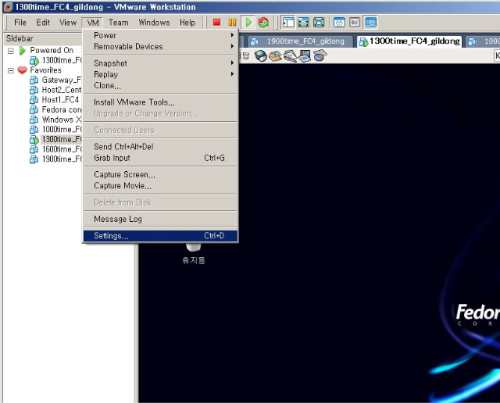Select Fedora core in Favorites list
Image resolution: width=500 pixels, height=403 pixels.
coord(56,110)
